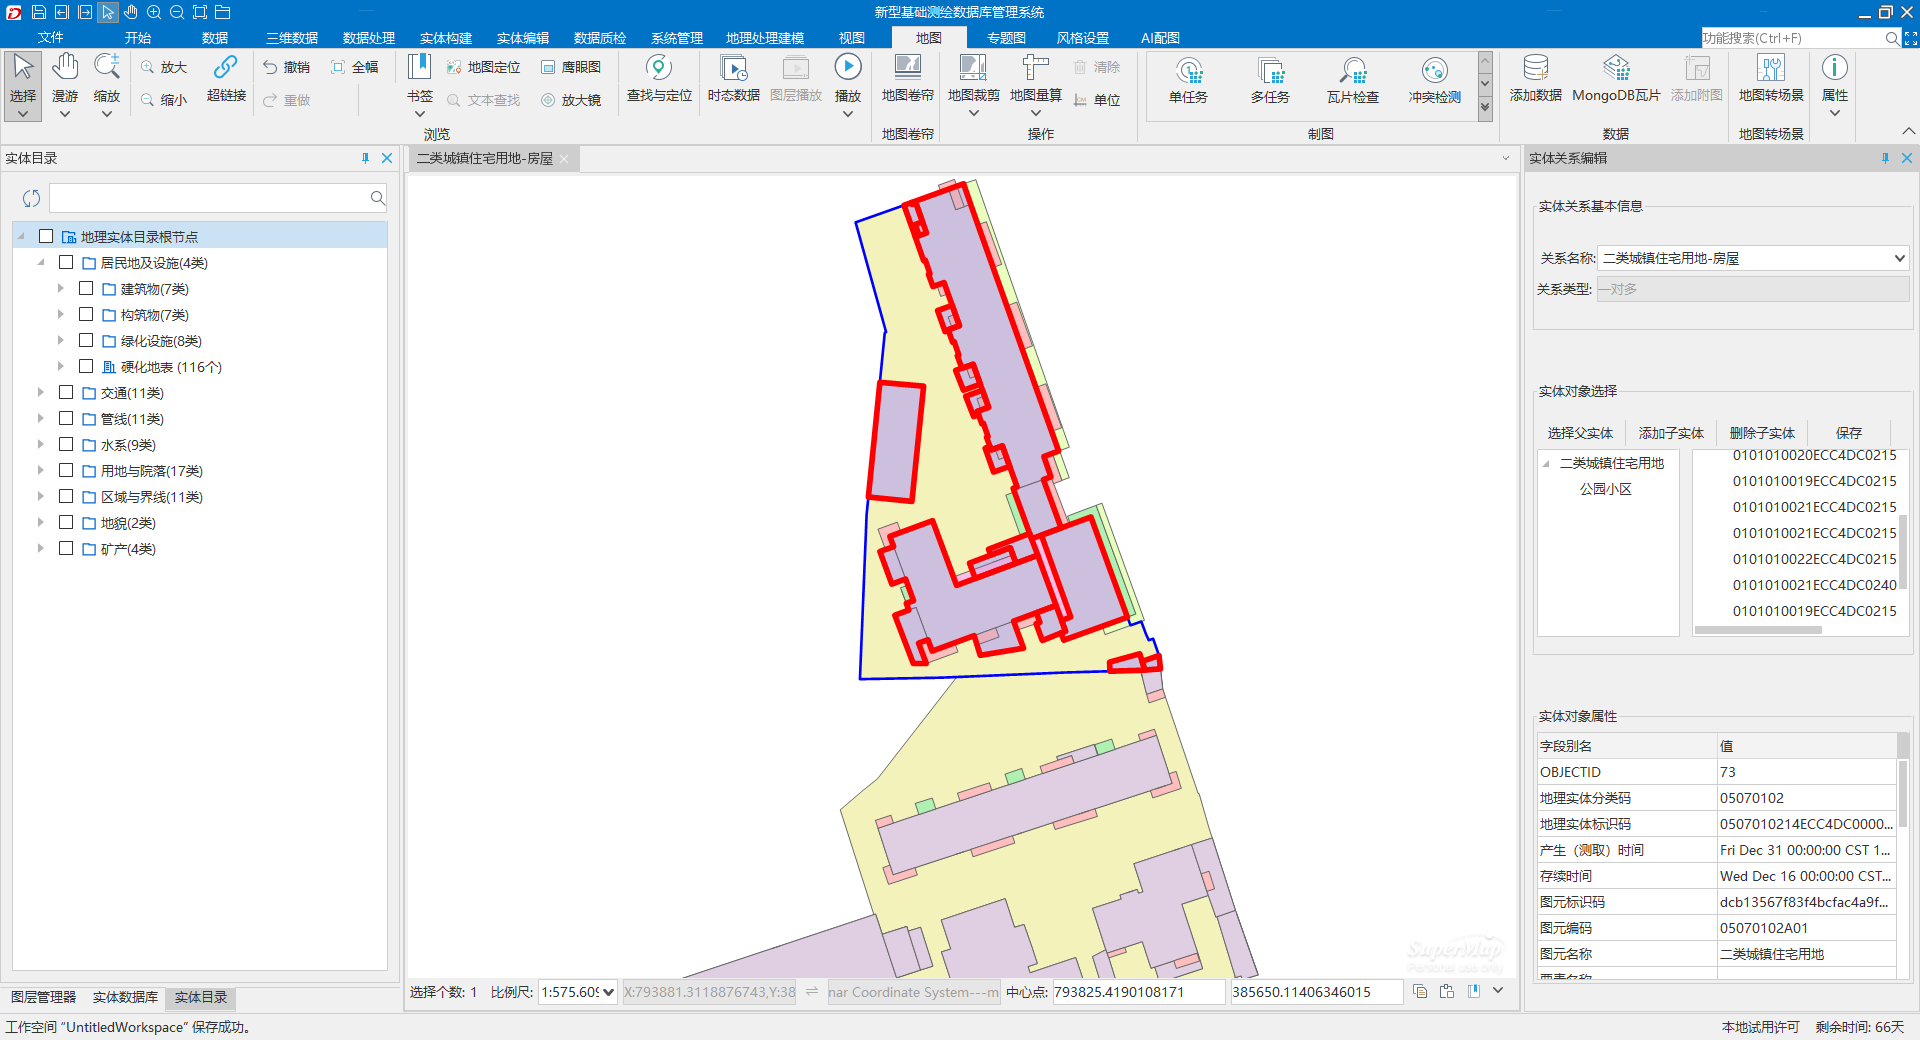Switch to 实体数据库 panel tab
Screen dimensions: 1920x1040
[x=125, y=997]
